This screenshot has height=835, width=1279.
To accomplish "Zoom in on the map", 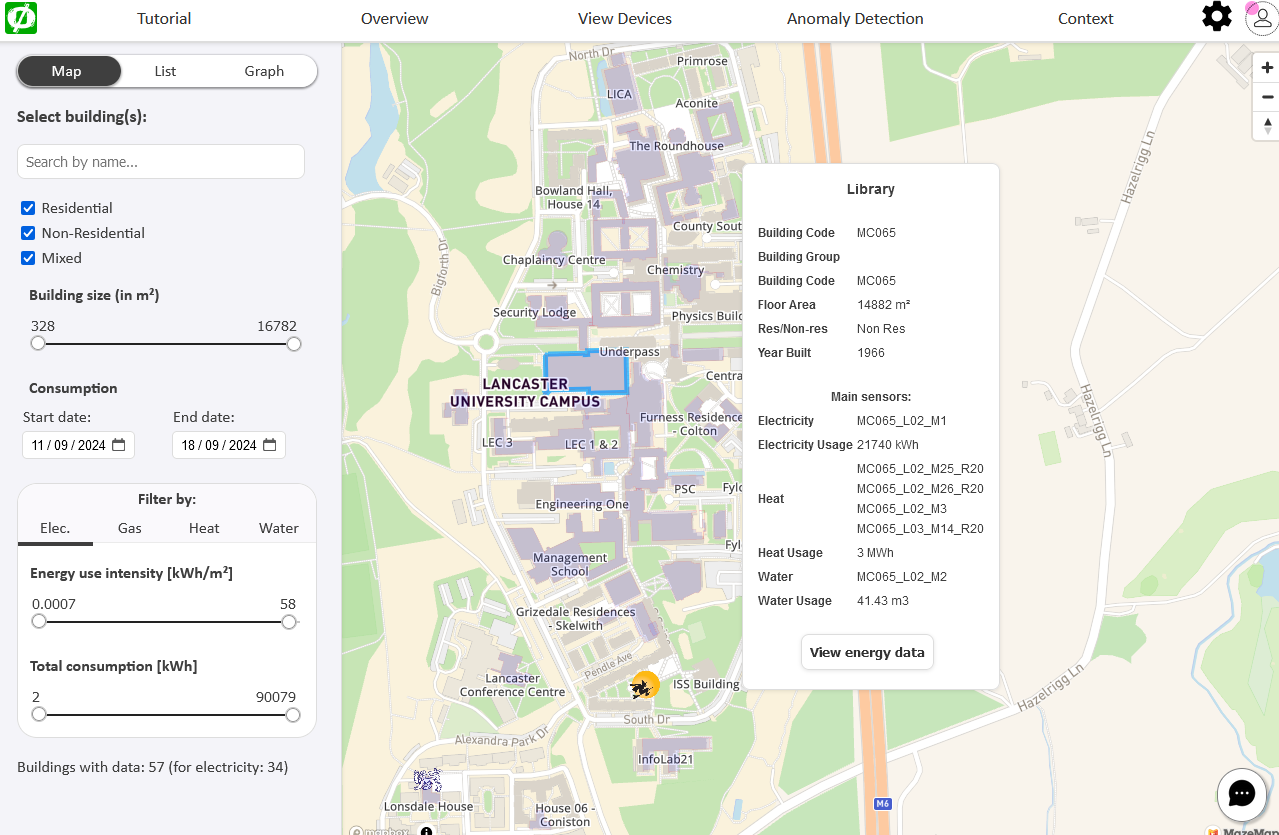I will tap(1267, 68).
